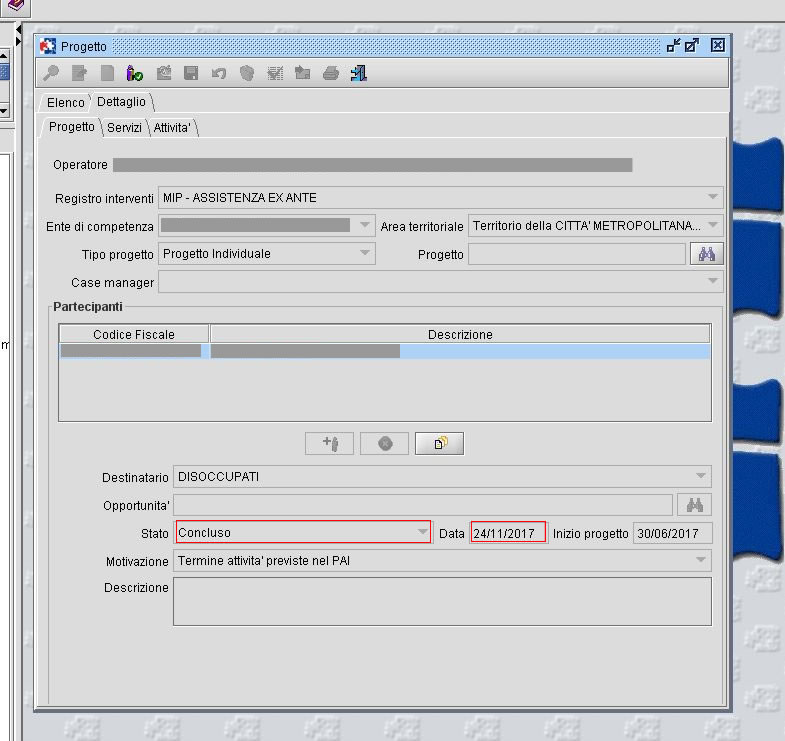The image size is (785, 741).
Task: Click the shield toolbar icon
Action: tap(247, 74)
